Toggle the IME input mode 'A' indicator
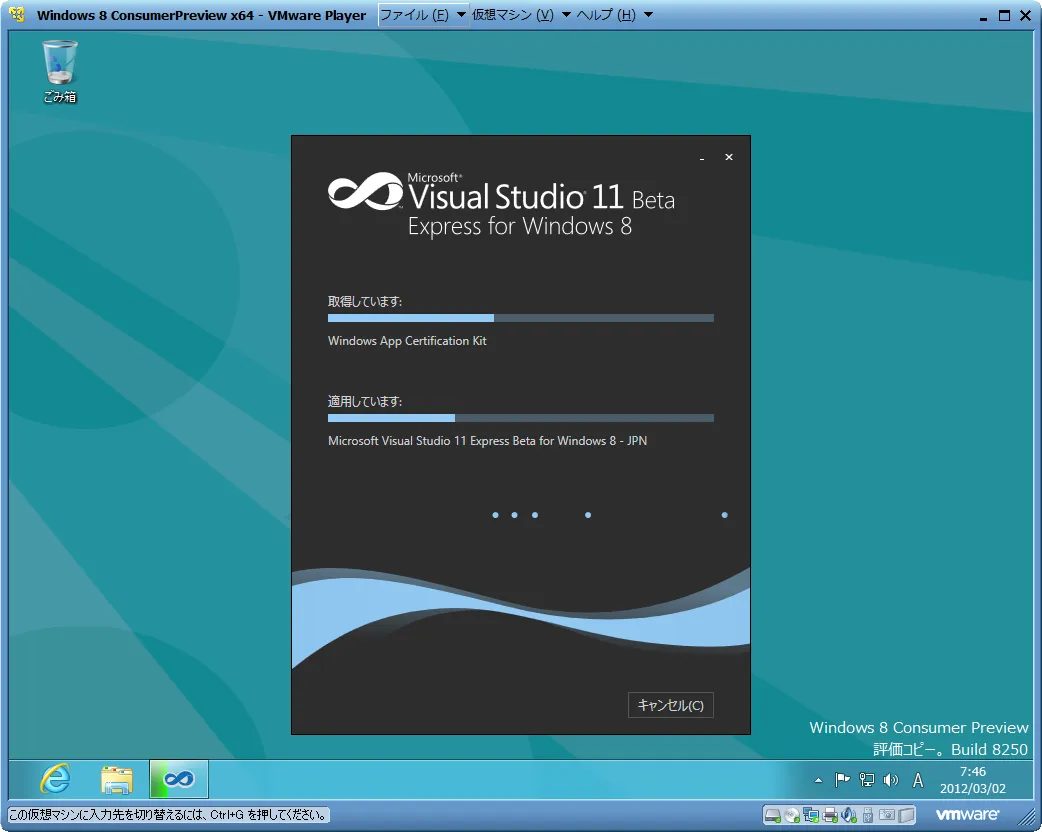The width and height of the screenshot is (1042, 832). point(918,780)
